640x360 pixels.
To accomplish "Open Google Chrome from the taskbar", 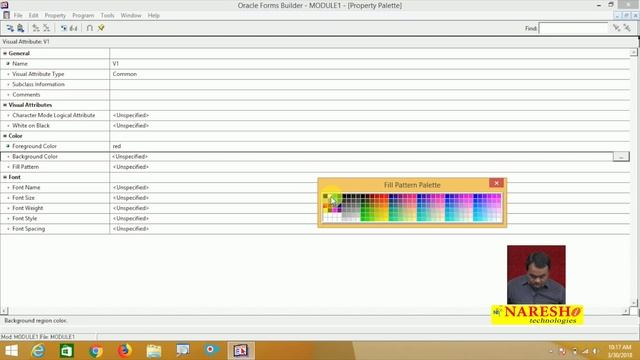I will click(x=96, y=351).
